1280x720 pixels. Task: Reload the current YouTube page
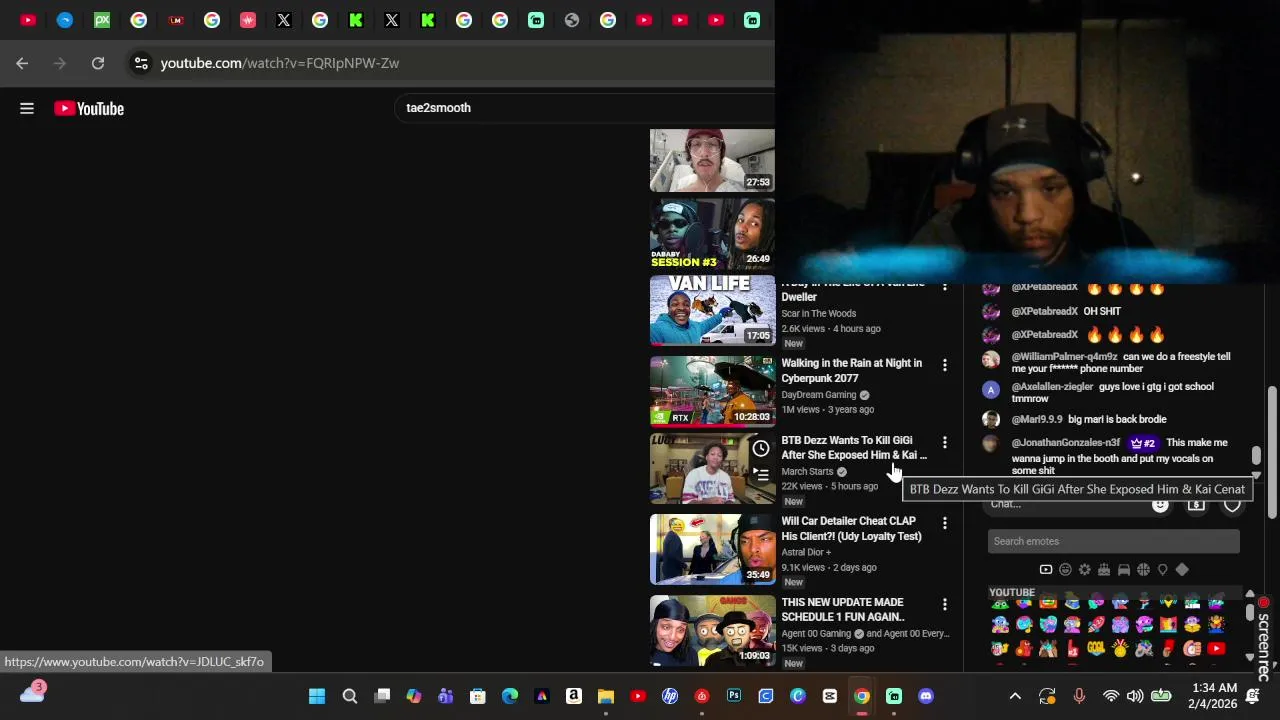98,63
